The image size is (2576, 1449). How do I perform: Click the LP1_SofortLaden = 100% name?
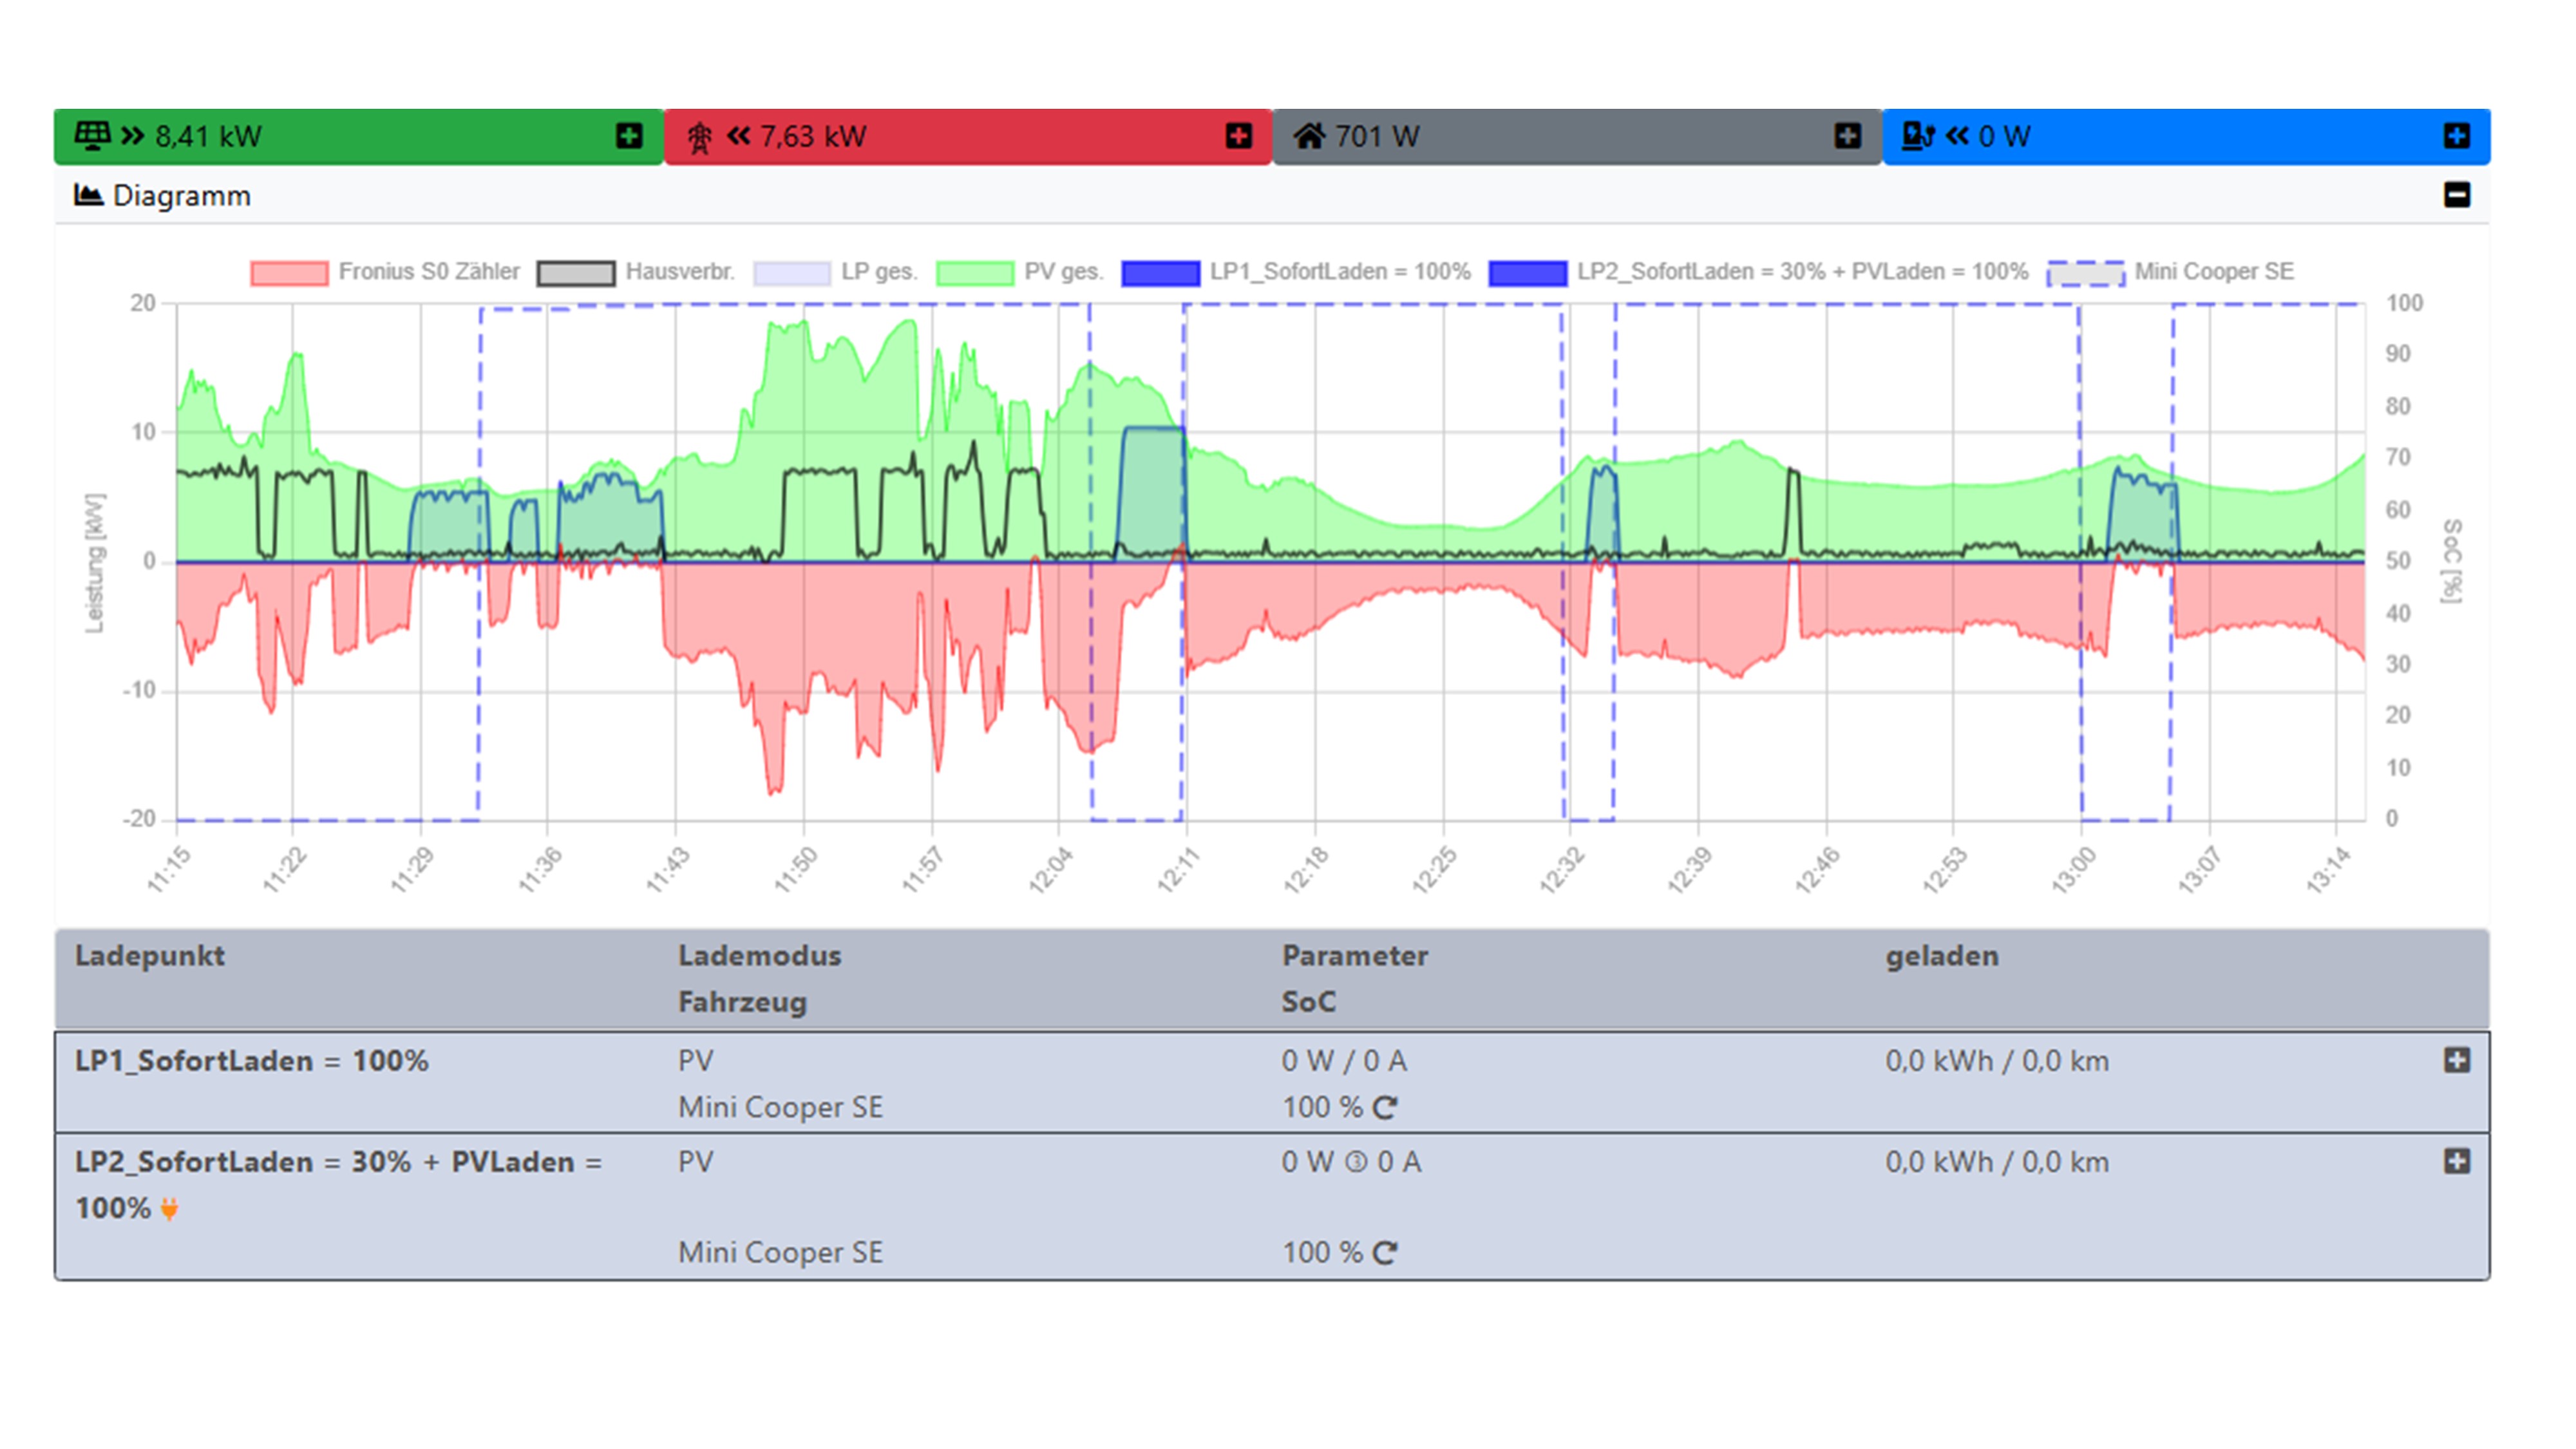click(x=251, y=1060)
